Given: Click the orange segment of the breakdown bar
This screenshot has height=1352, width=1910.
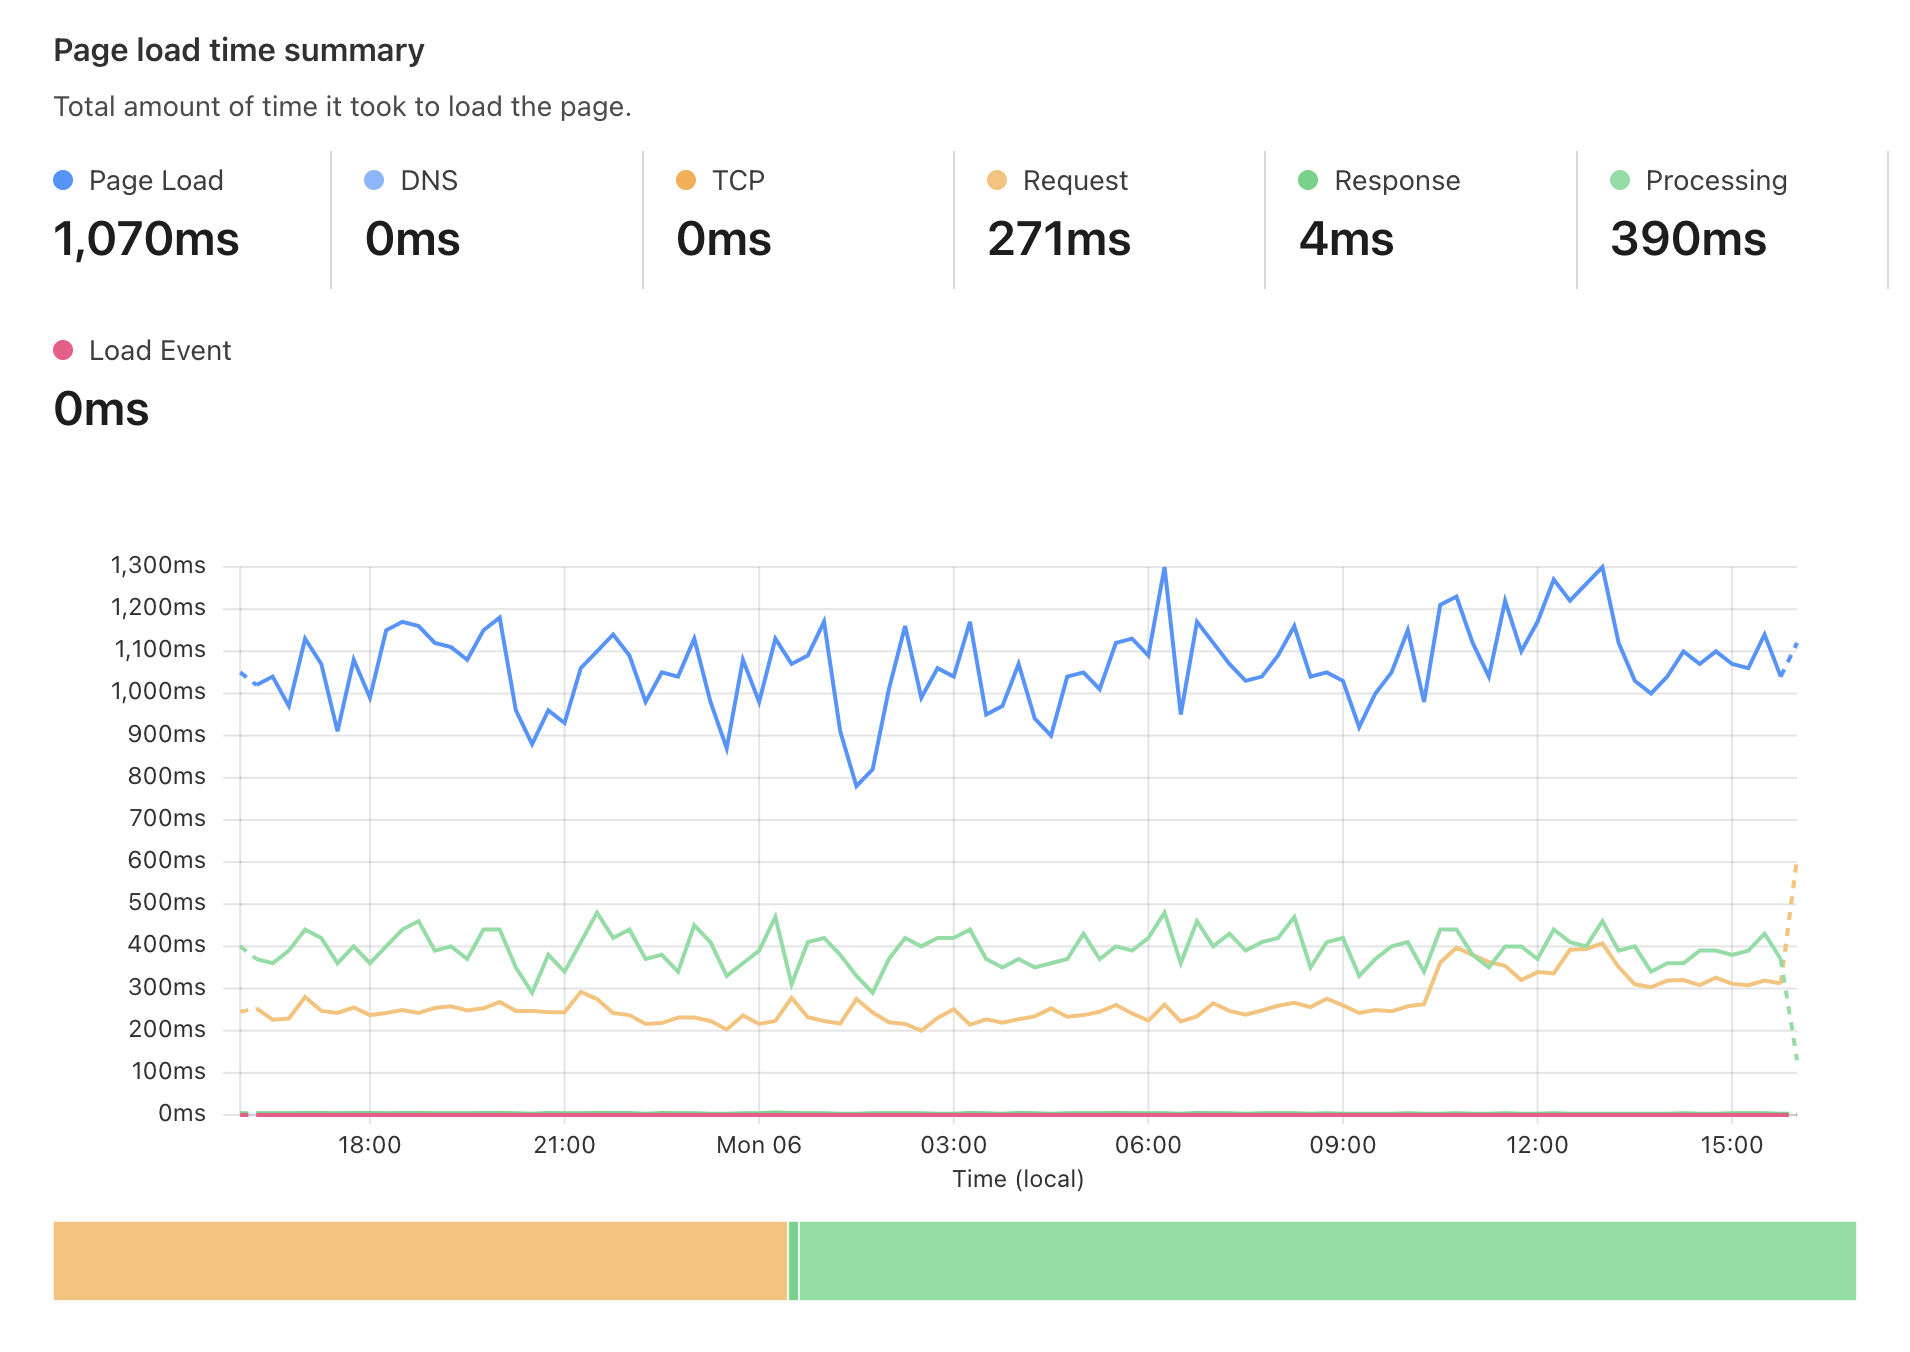Looking at the screenshot, I should pyautogui.click(x=420, y=1261).
